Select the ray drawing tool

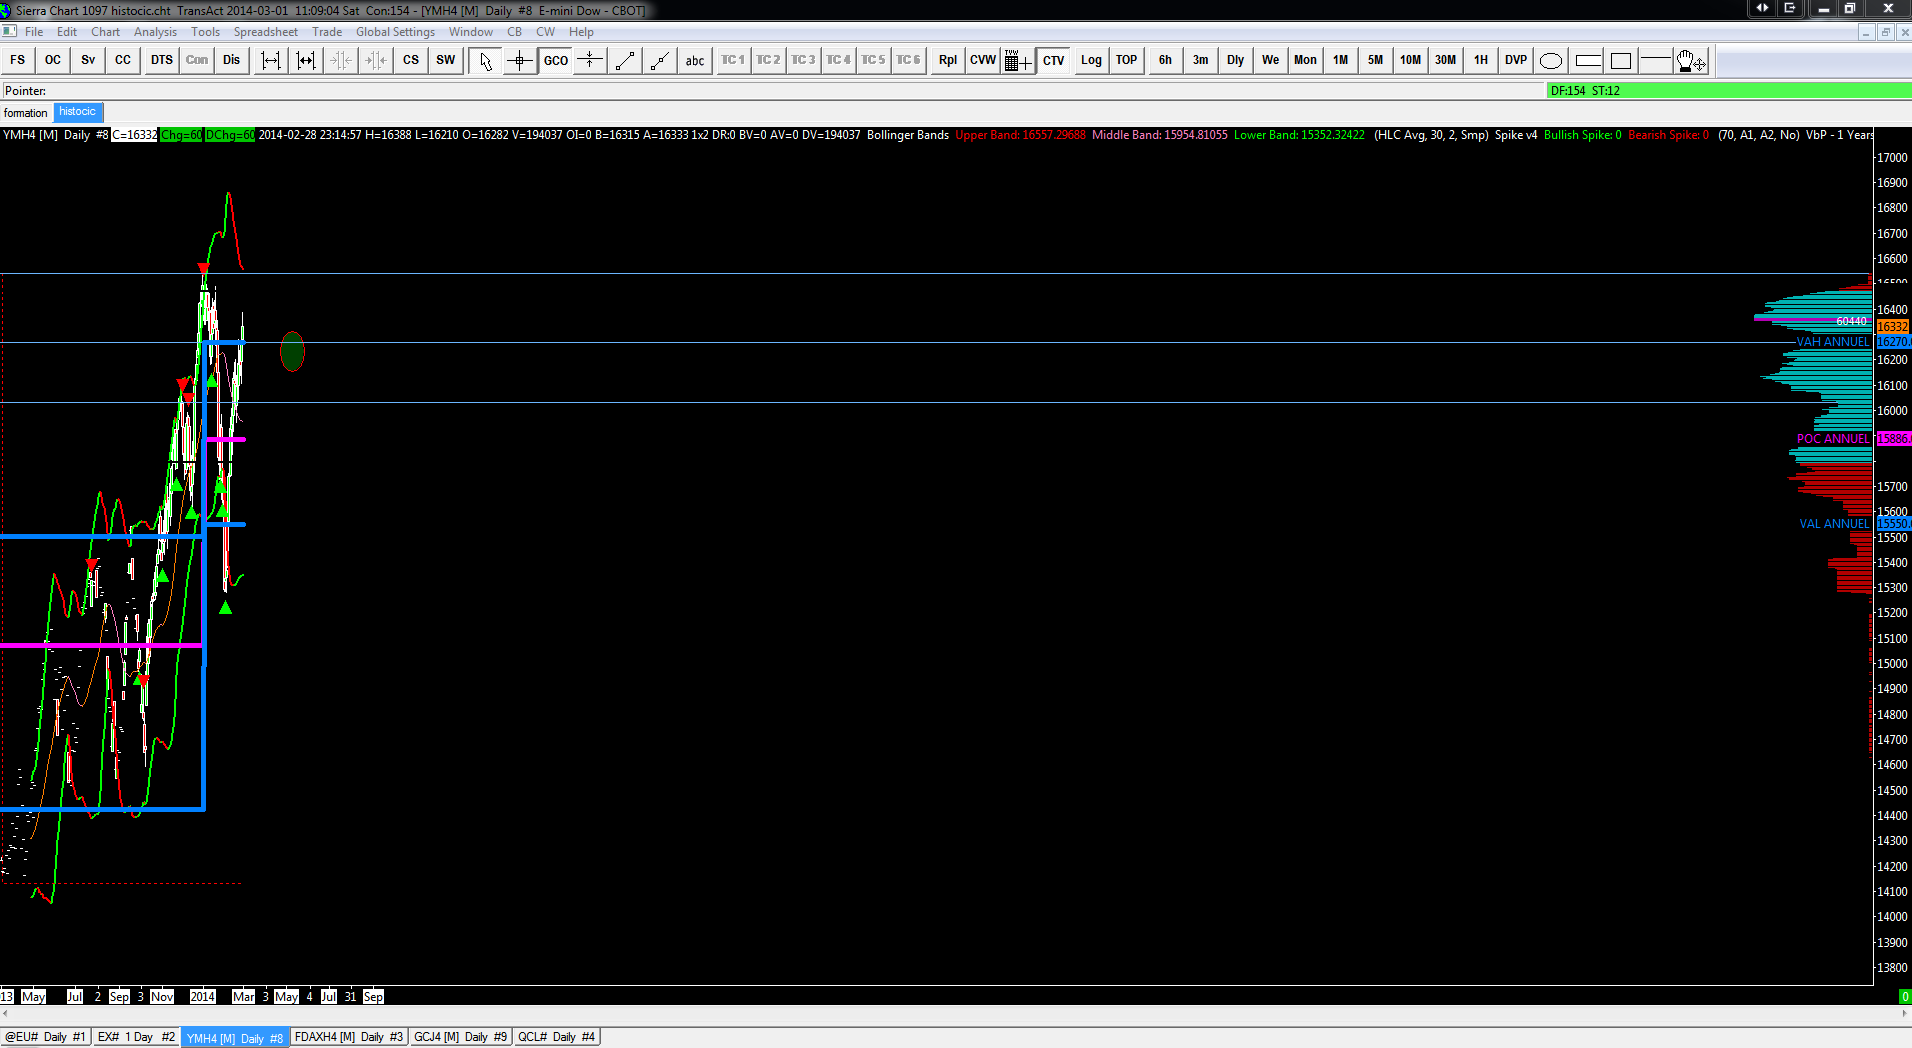coord(660,60)
